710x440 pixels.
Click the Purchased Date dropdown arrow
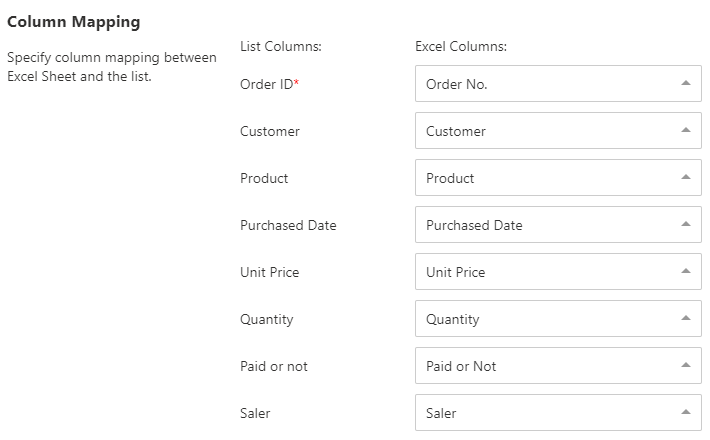coord(686,224)
